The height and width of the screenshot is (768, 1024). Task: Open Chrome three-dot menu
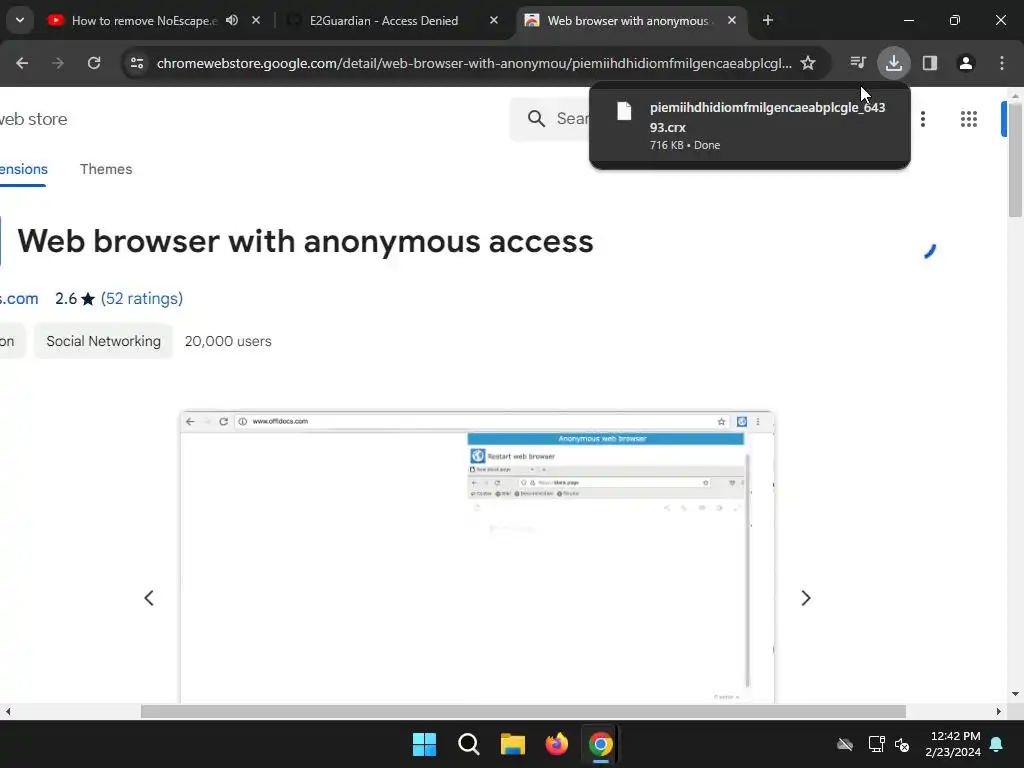pyautogui.click(x=1002, y=63)
